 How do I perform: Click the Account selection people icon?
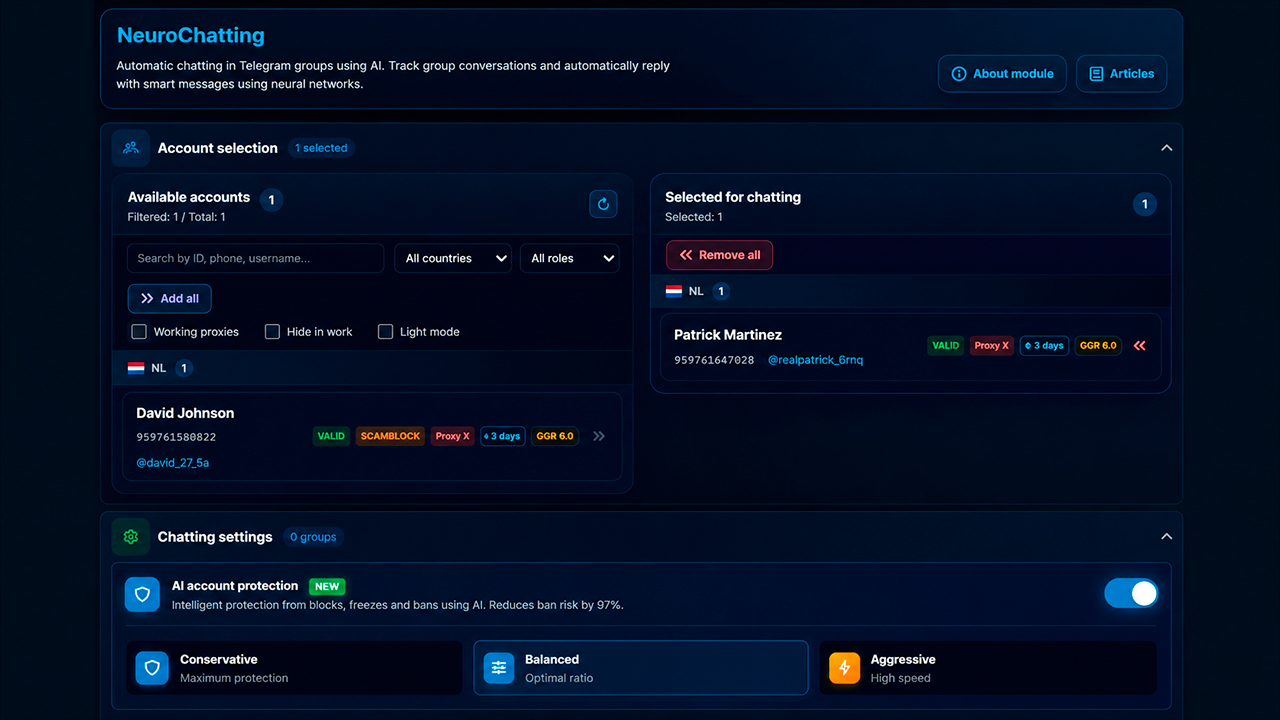[131, 148]
